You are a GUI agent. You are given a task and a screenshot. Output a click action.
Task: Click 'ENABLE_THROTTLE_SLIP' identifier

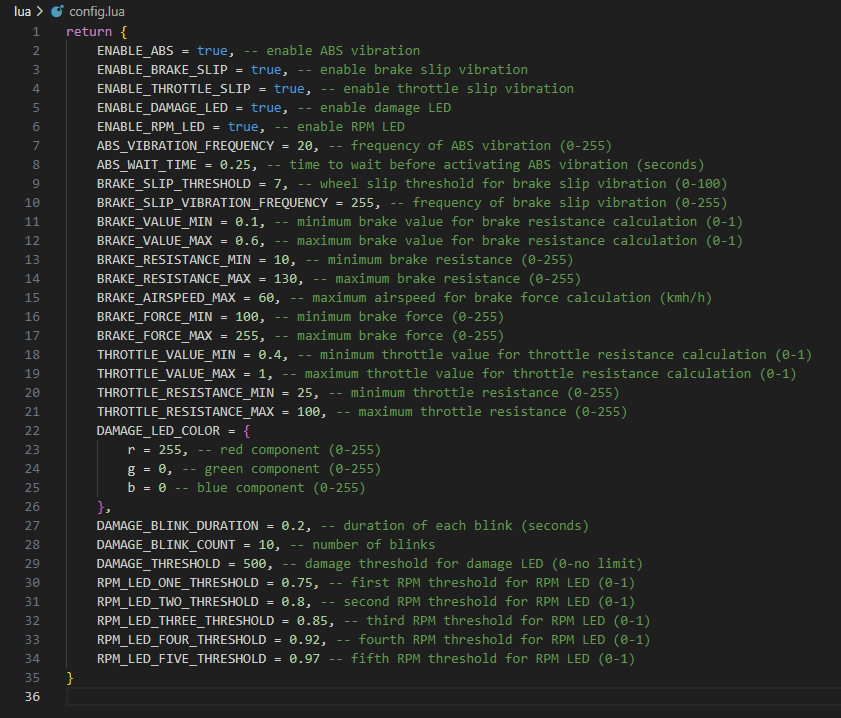pos(174,88)
